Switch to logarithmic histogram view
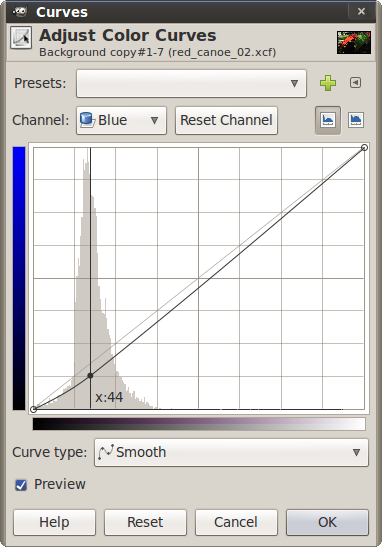 [356, 120]
